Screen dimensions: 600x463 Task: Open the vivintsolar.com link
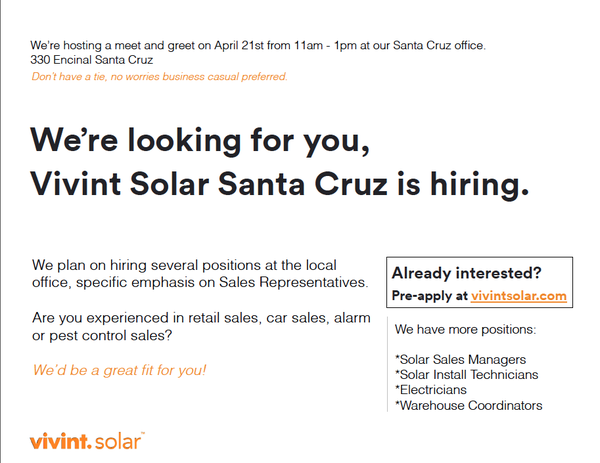click(x=518, y=296)
